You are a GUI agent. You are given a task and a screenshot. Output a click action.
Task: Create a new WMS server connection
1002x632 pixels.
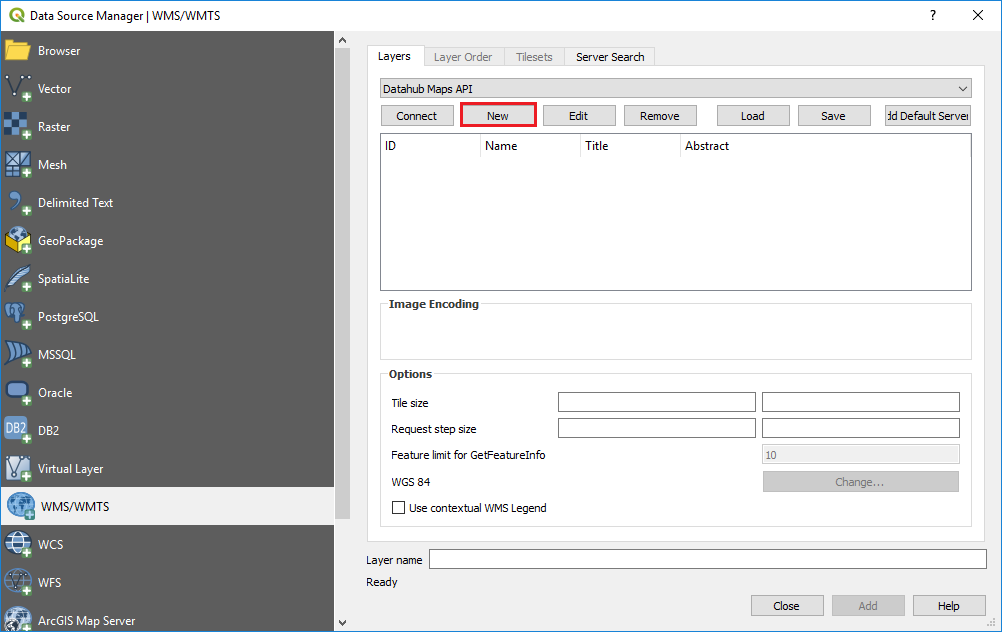tap(498, 115)
